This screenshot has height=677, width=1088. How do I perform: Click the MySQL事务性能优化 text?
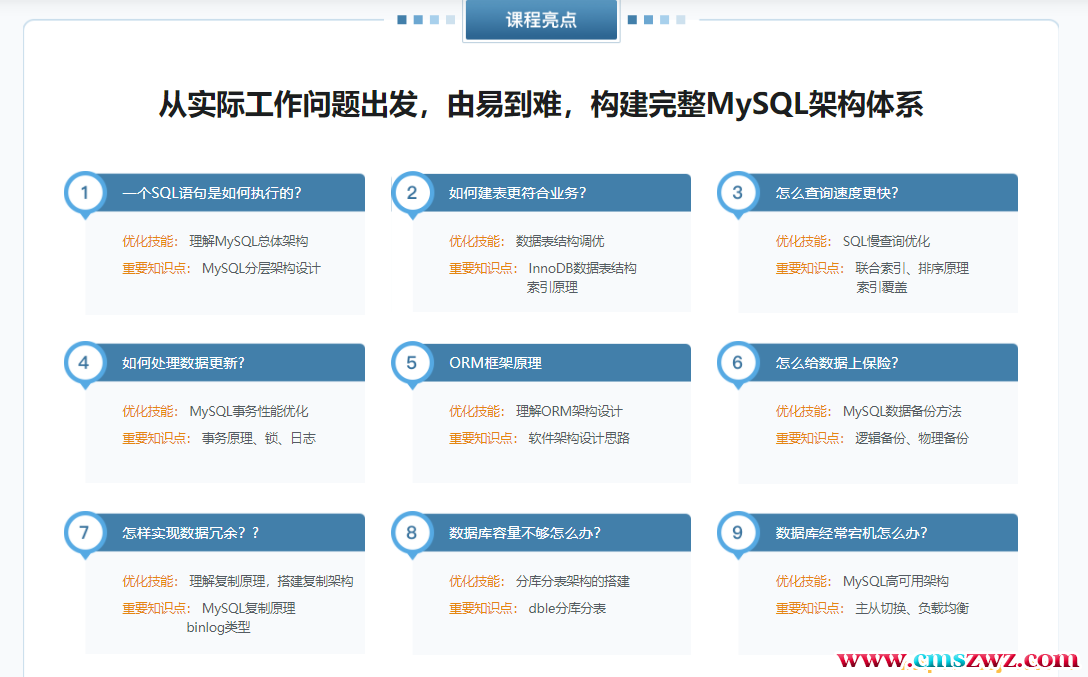[x=249, y=411]
